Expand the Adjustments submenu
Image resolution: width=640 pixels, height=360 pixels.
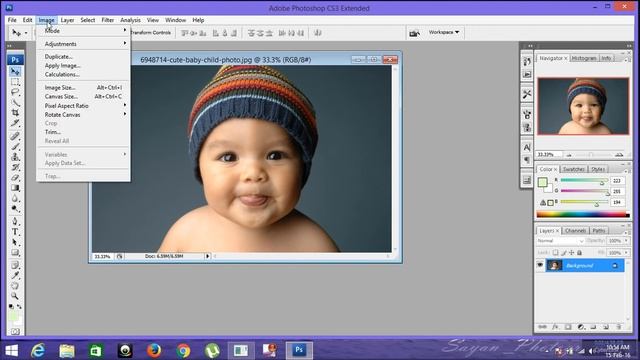click(83, 44)
